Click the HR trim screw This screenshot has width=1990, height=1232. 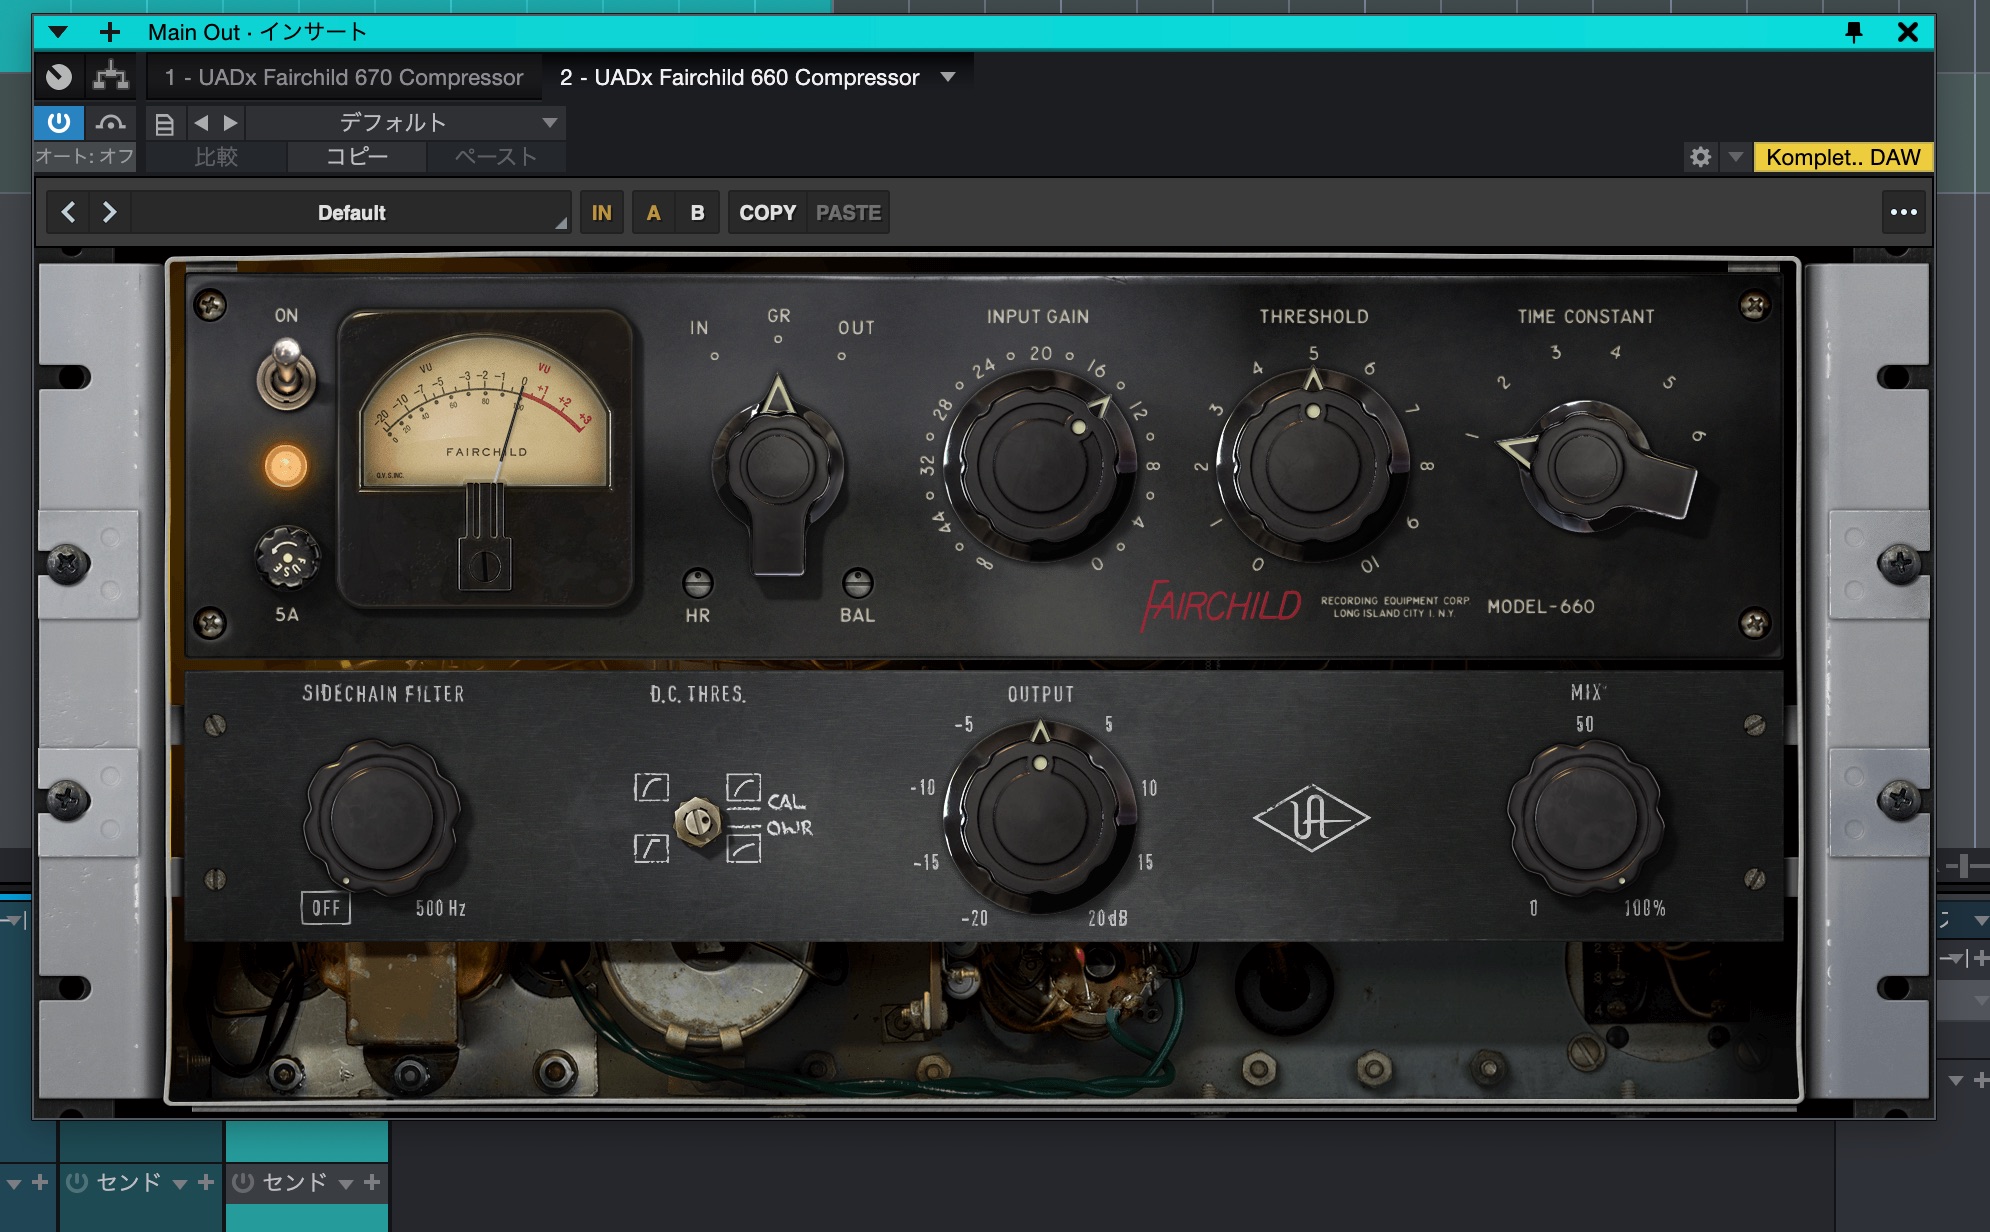click(697, 582)
